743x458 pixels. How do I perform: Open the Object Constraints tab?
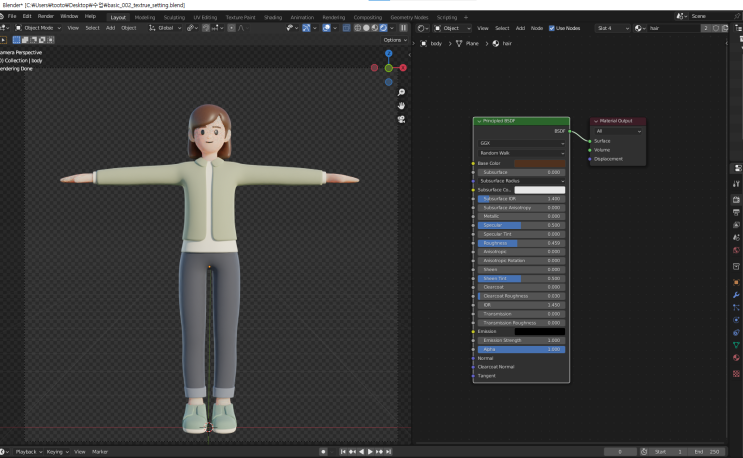point(736,332)
